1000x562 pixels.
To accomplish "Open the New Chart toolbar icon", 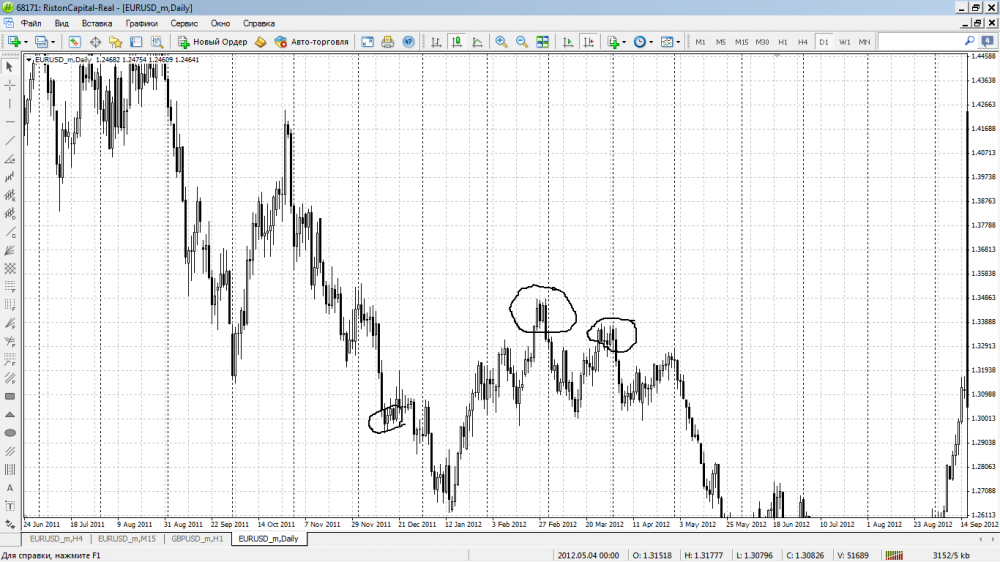I will coord(14,42).
